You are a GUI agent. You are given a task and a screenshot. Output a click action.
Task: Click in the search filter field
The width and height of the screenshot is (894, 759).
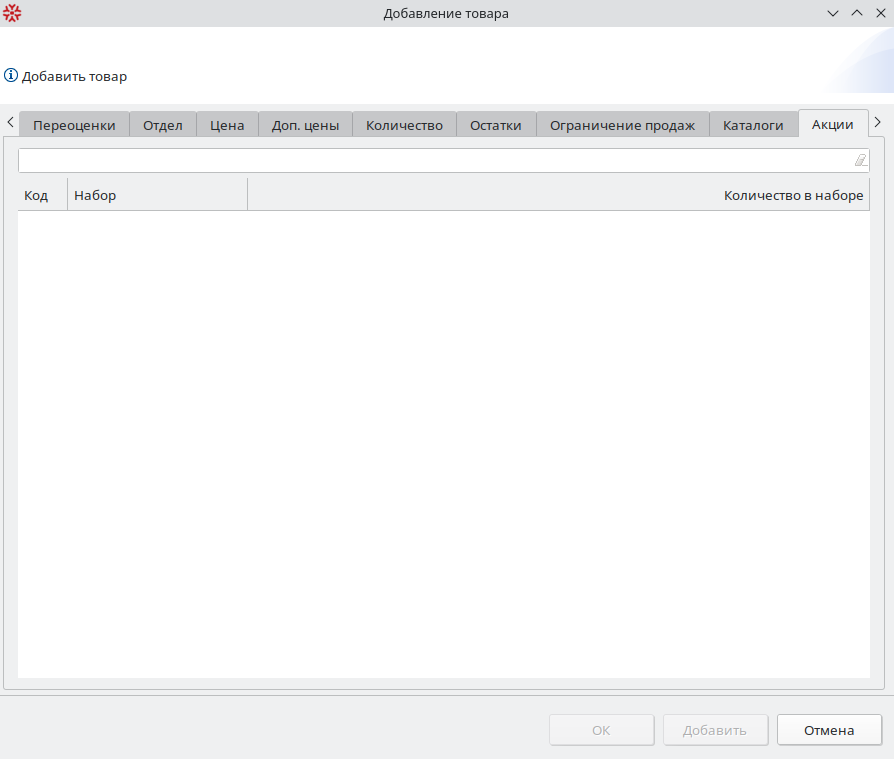point(430,160)
